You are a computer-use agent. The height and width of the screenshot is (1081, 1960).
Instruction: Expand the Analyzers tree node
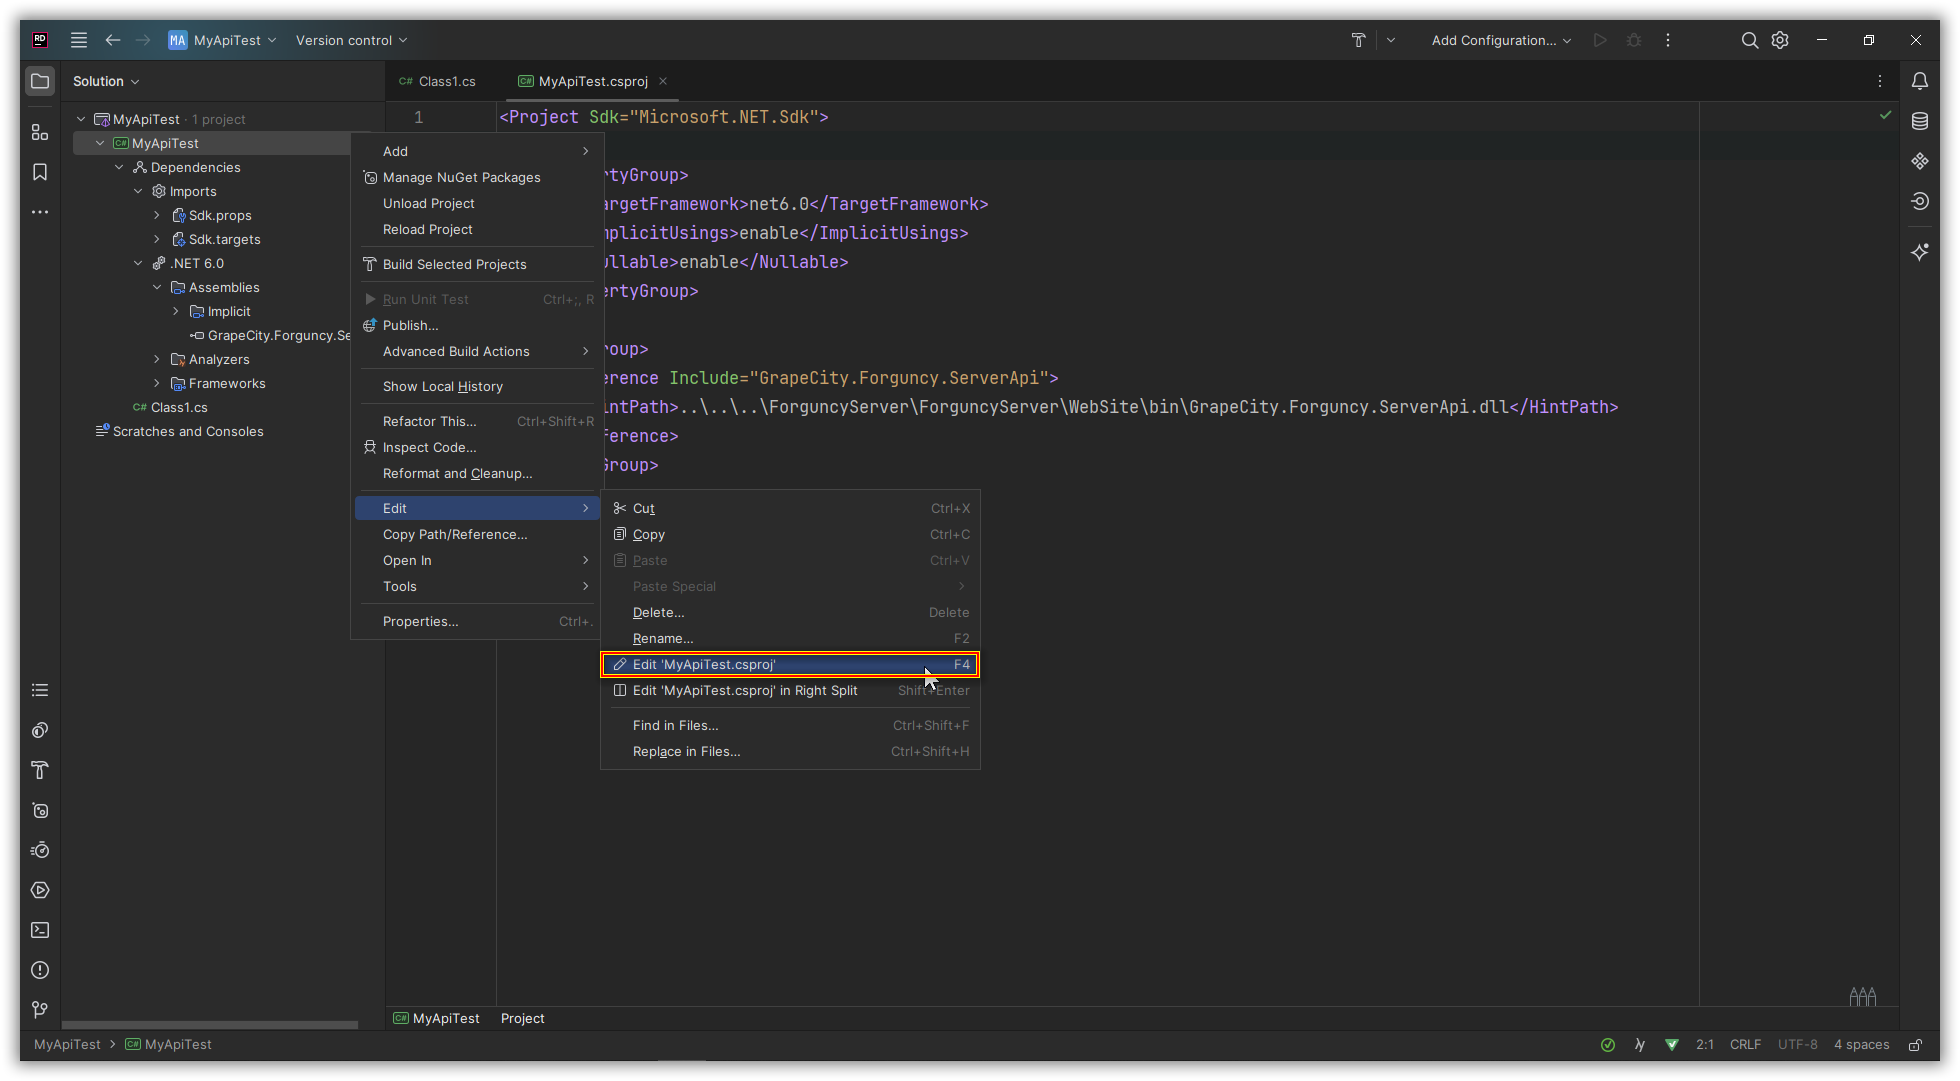click(157, 359)
